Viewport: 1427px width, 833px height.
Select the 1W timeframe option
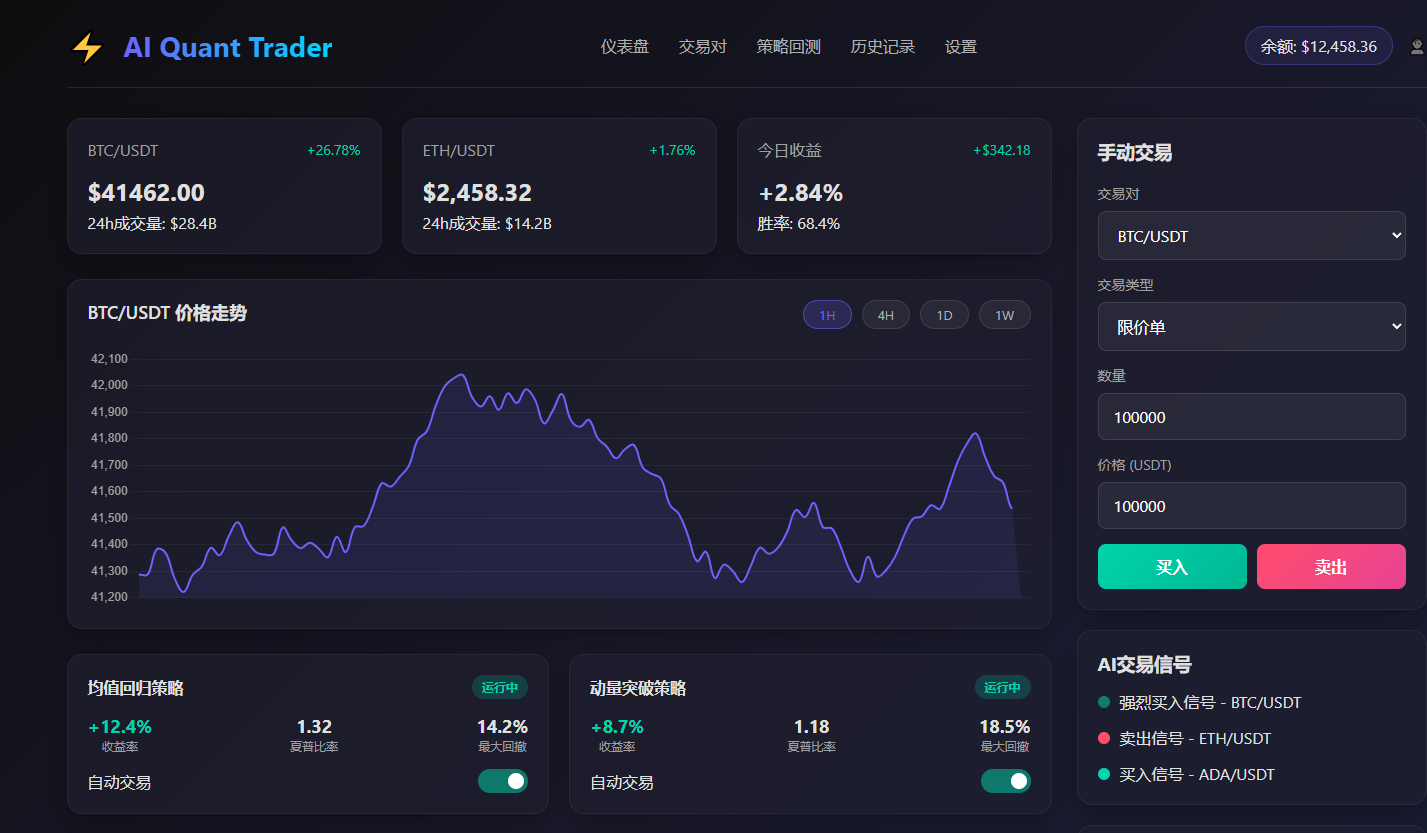click(1004, 314)
